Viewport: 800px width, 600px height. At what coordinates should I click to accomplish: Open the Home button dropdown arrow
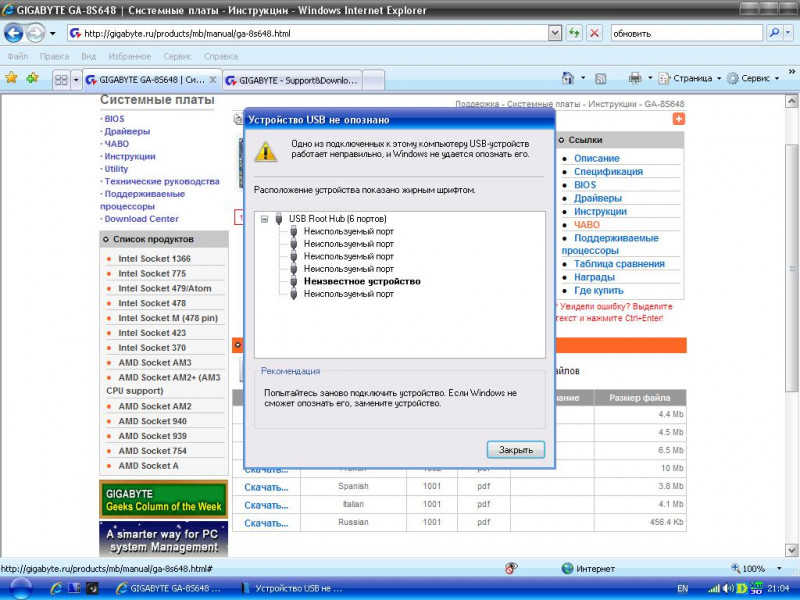pos(583,78)
